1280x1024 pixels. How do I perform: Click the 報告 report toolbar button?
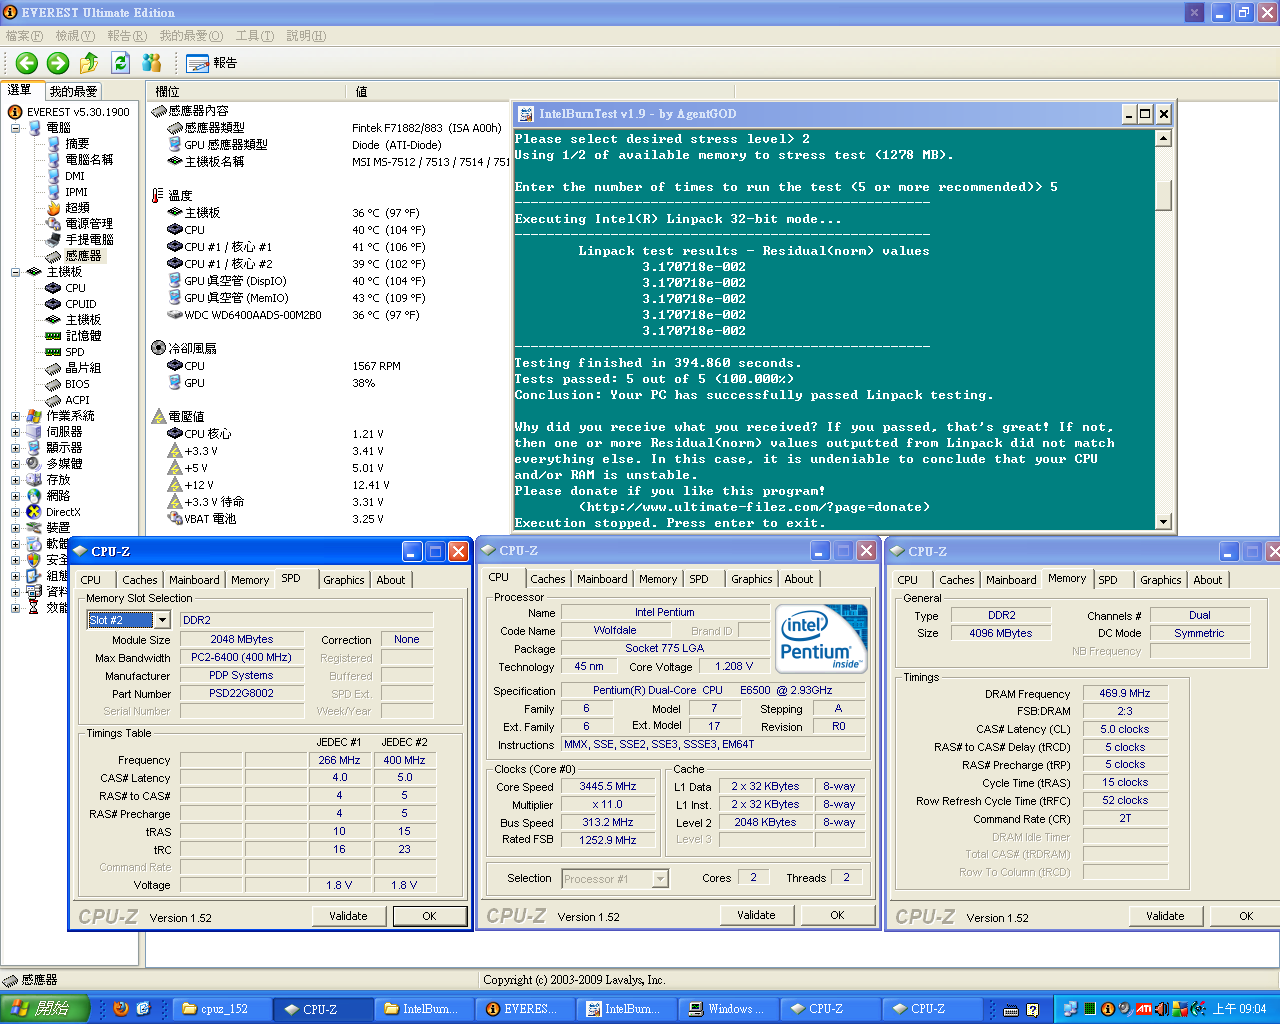pos(212,63)
